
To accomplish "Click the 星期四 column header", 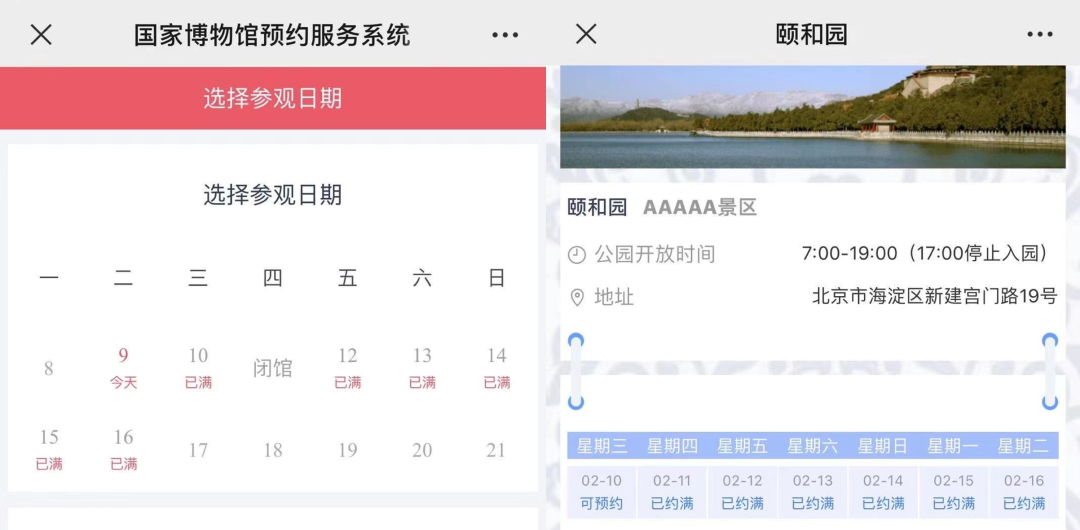I will (x=672, y=446).
